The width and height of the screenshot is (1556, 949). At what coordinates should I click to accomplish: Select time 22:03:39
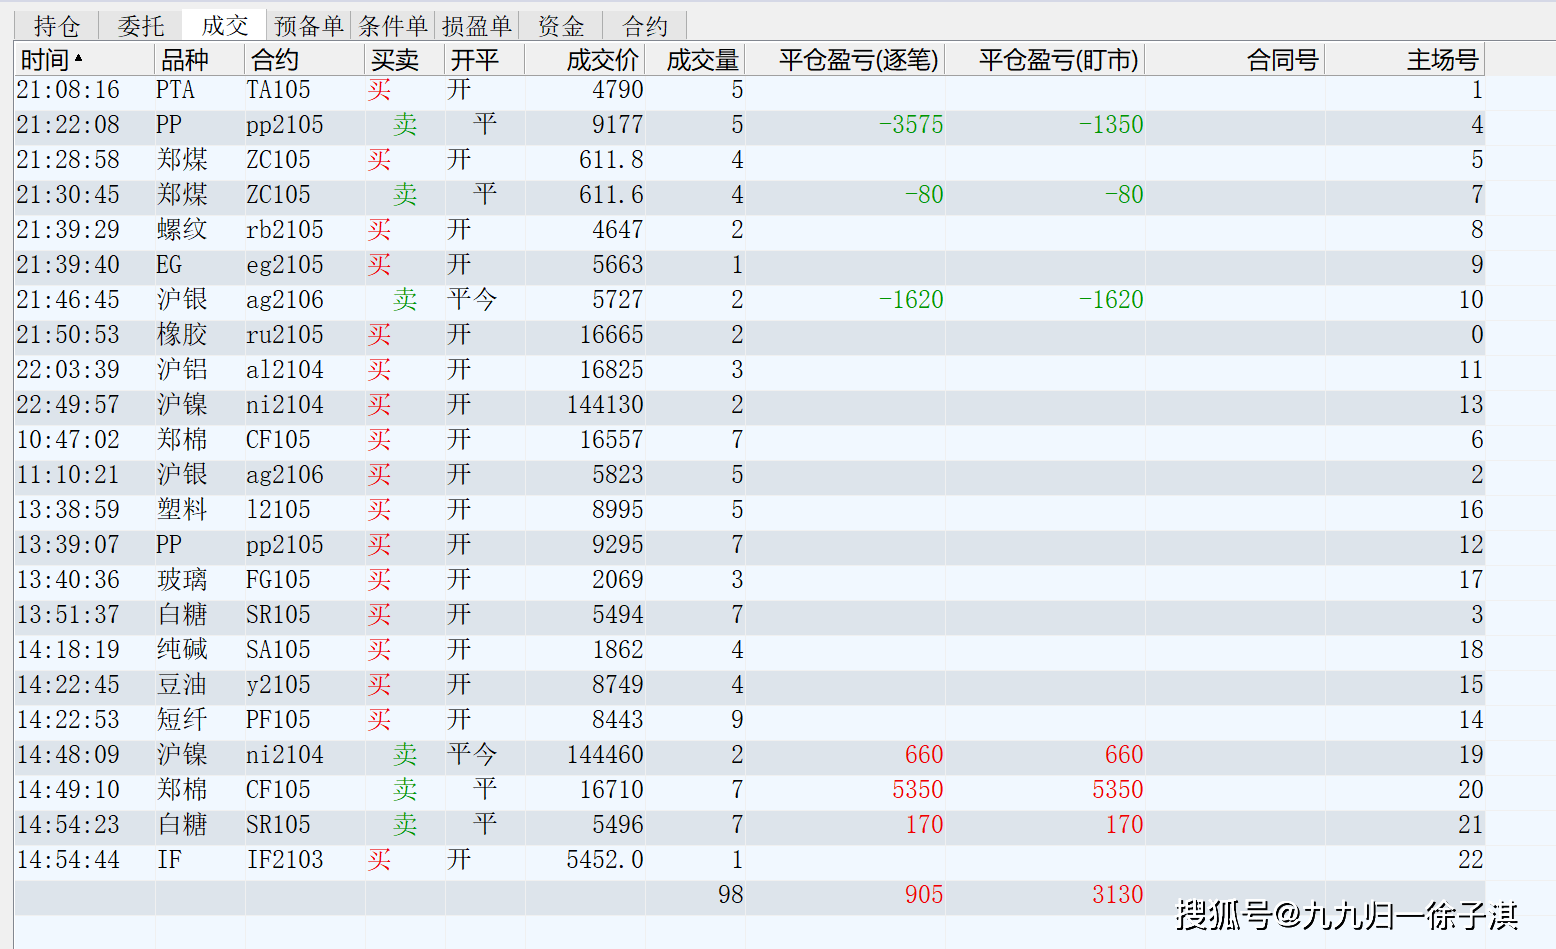(x=68, y=370)
